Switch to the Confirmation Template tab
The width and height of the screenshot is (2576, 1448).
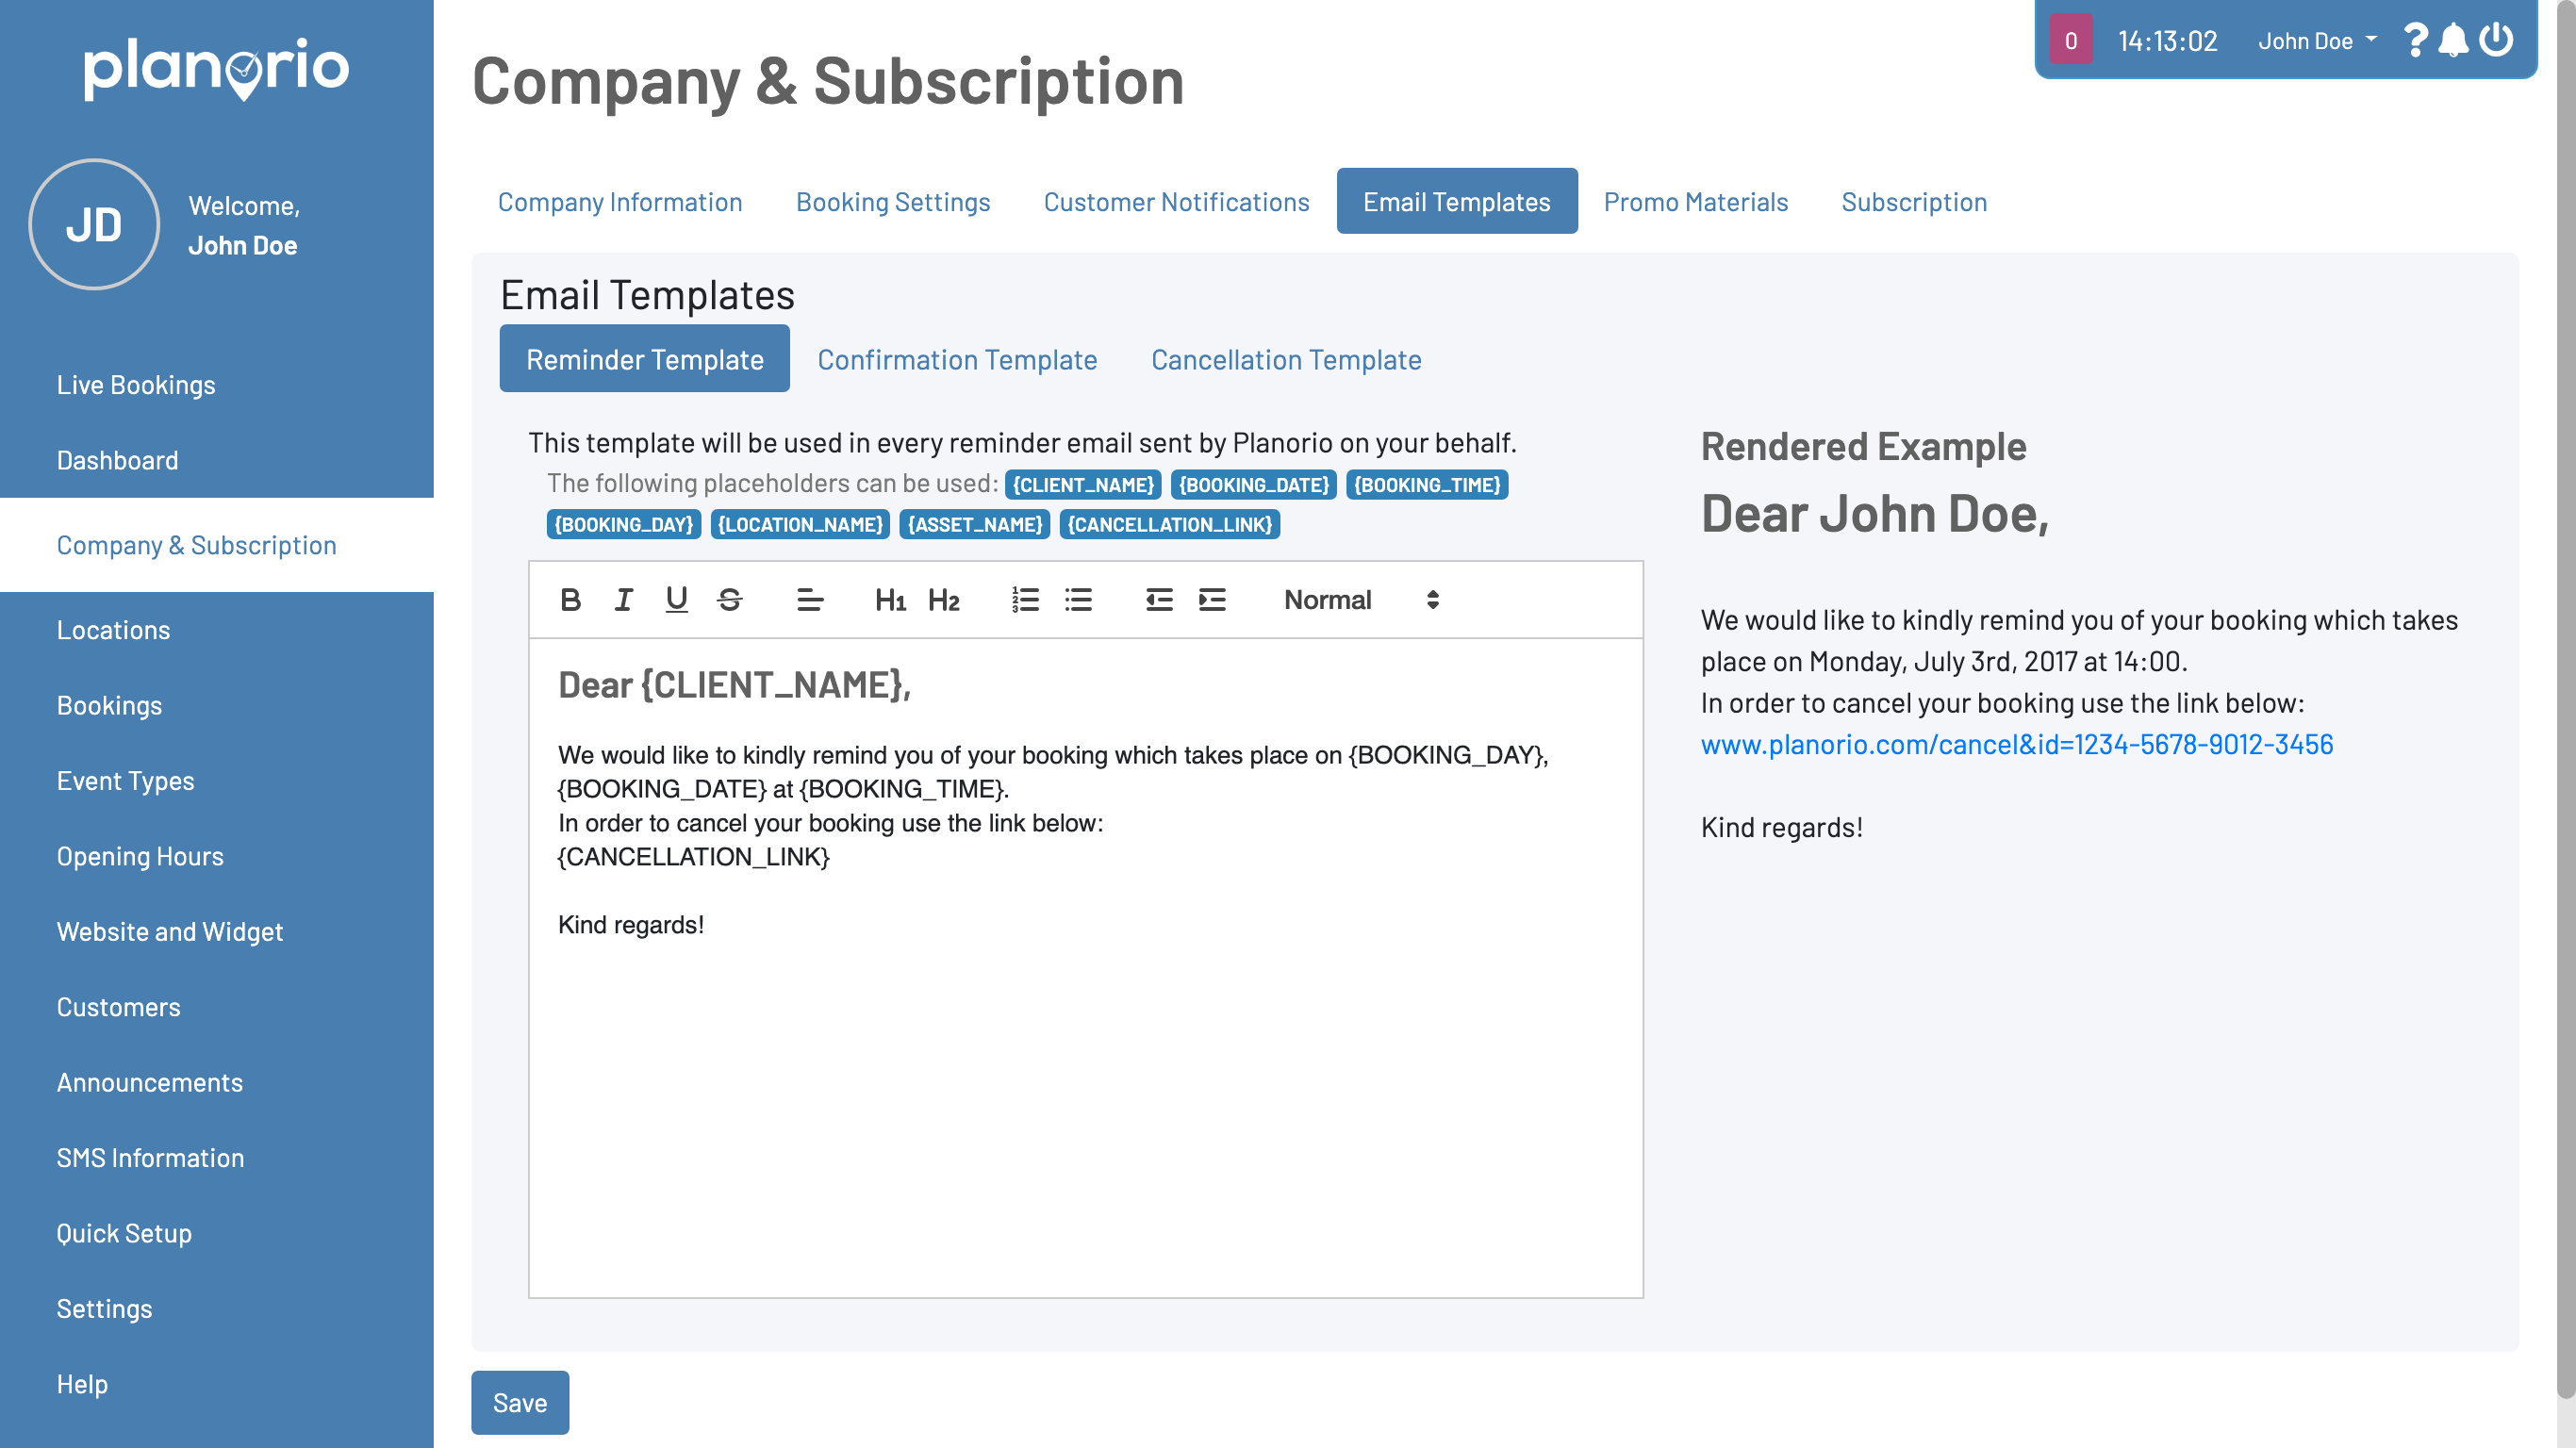point(957,359)
